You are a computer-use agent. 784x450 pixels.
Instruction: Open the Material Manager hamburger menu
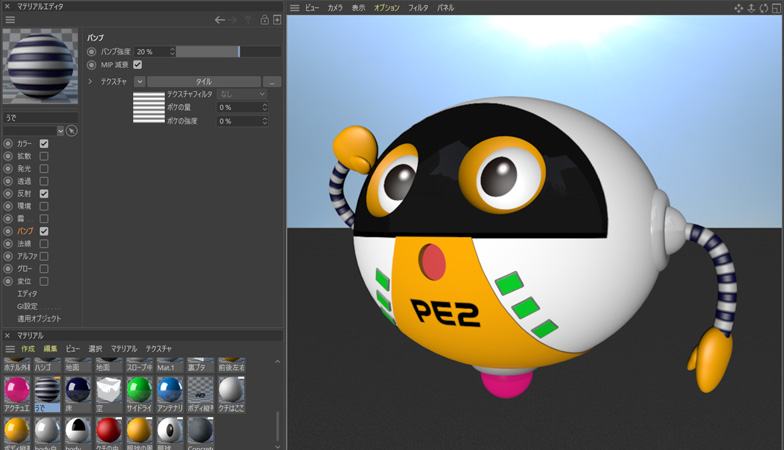pyautogui.click(x=10, y=348)
